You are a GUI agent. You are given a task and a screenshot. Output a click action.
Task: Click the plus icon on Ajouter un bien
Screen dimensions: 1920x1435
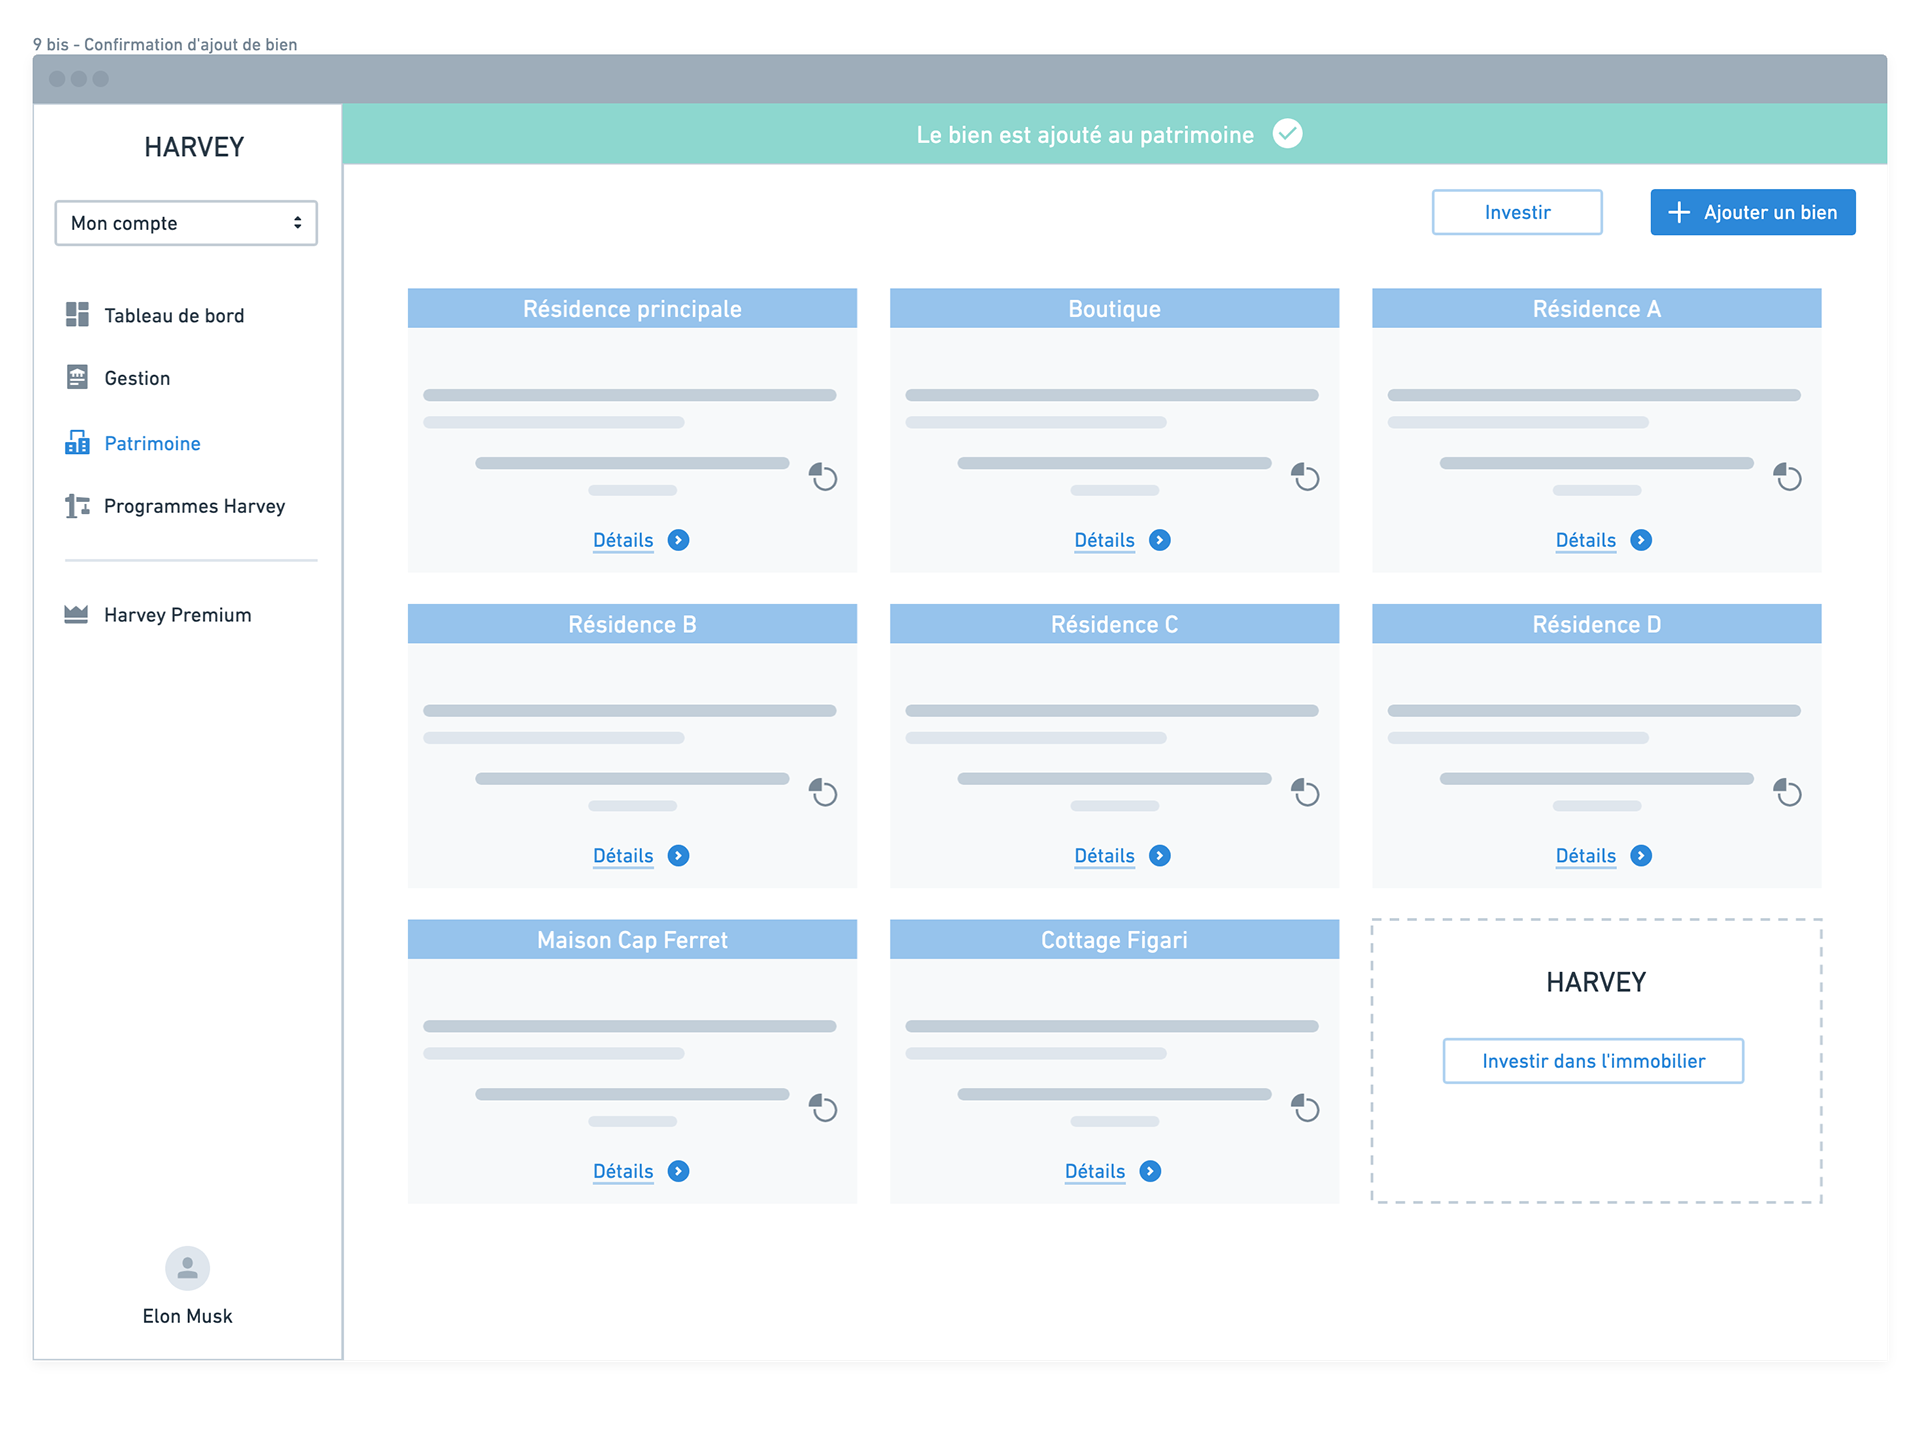tap(1679, 212)
